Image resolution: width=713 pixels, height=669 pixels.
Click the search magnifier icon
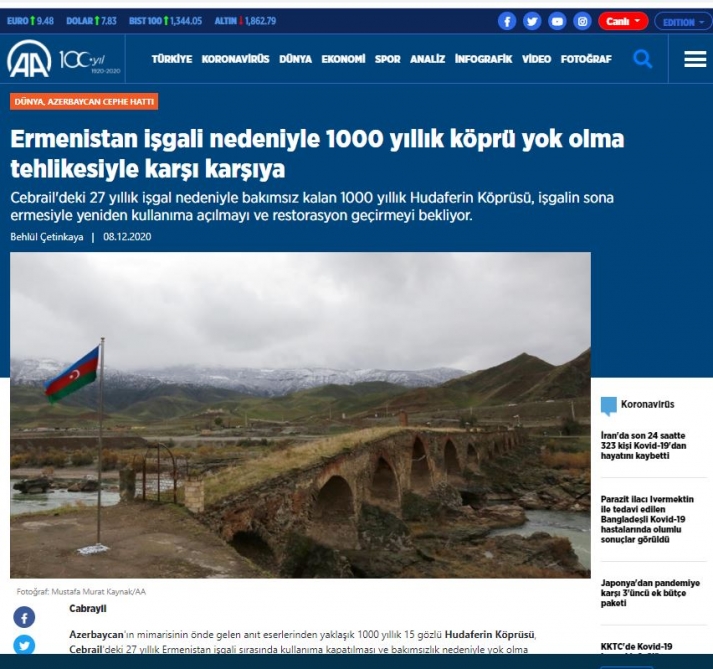[643, 59]
